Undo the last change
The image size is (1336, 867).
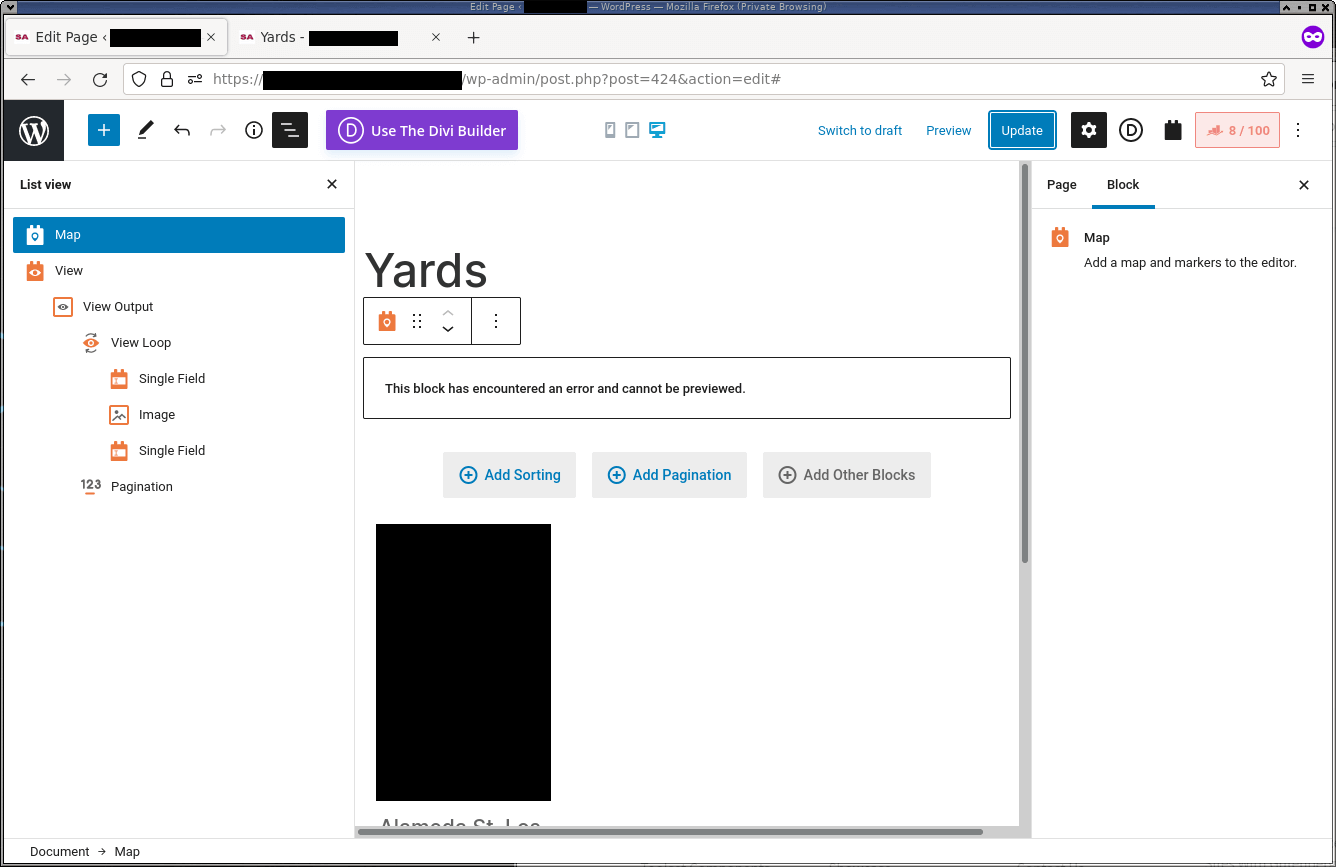coord(182,130)
